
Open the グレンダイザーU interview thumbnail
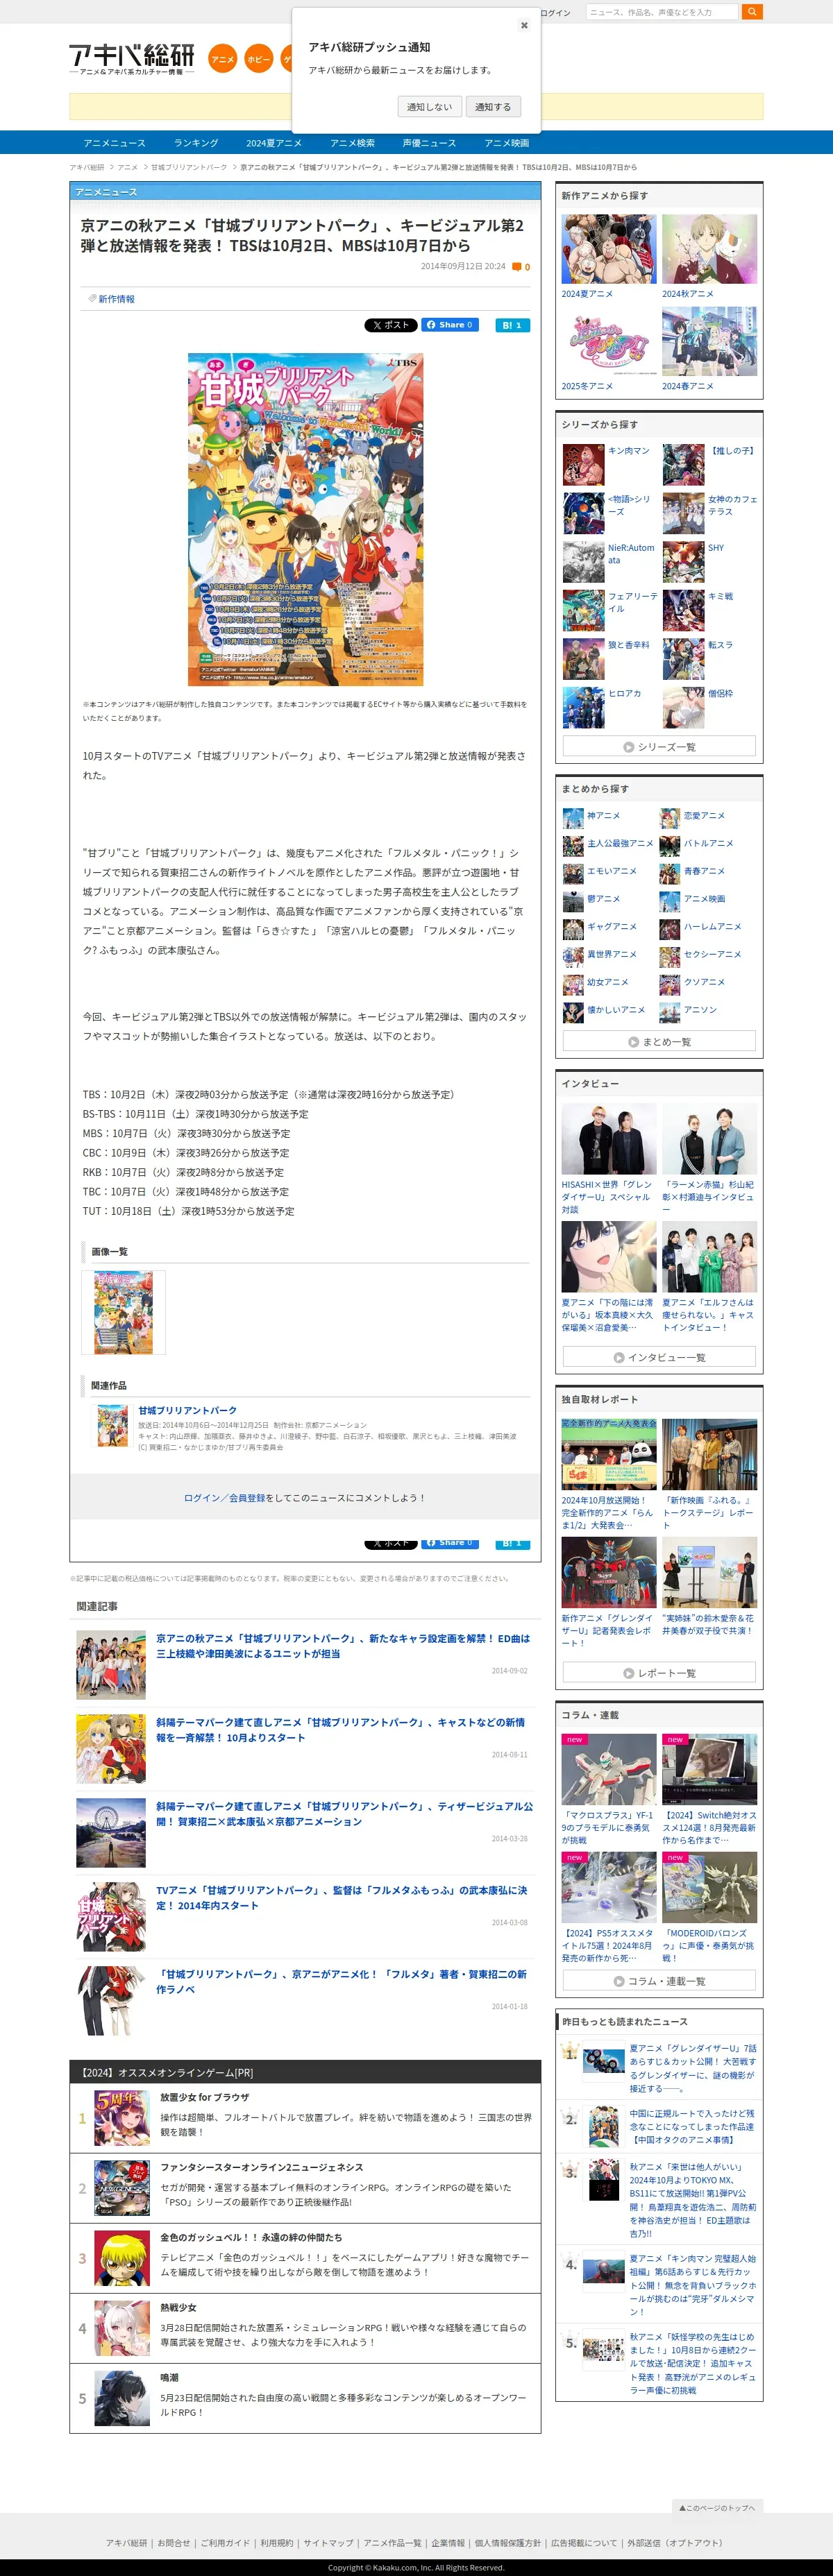[x=609, y=1139]
